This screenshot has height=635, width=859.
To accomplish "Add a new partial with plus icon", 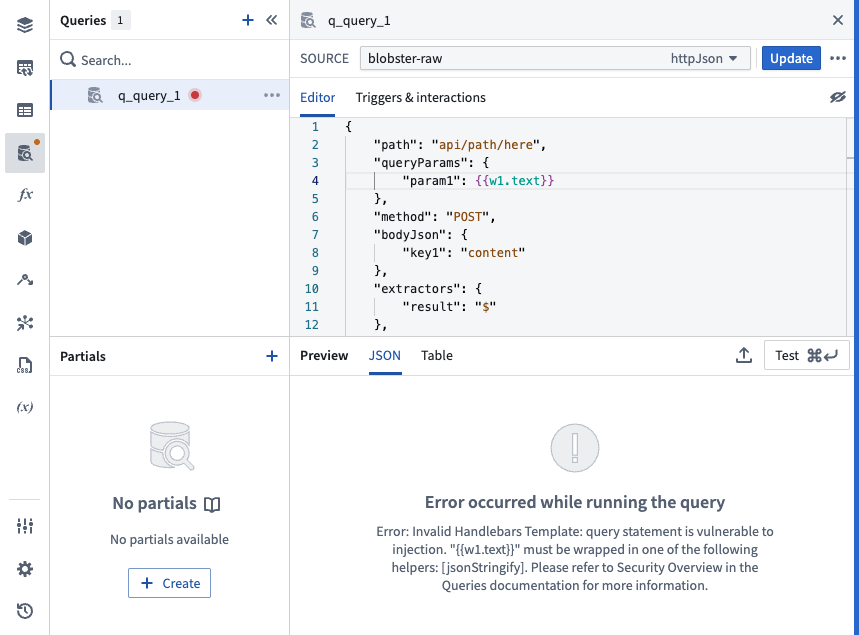I will 272,356.
